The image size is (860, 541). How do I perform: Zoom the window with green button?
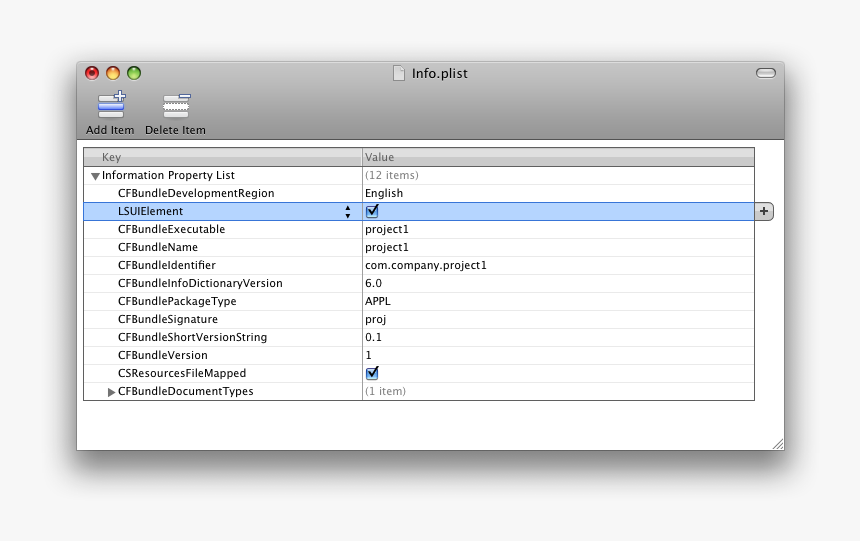point(134,73)
